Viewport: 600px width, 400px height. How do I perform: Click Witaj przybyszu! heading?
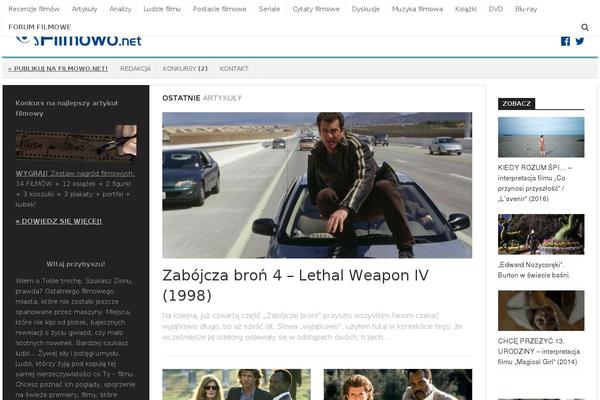tap(76, 264)
